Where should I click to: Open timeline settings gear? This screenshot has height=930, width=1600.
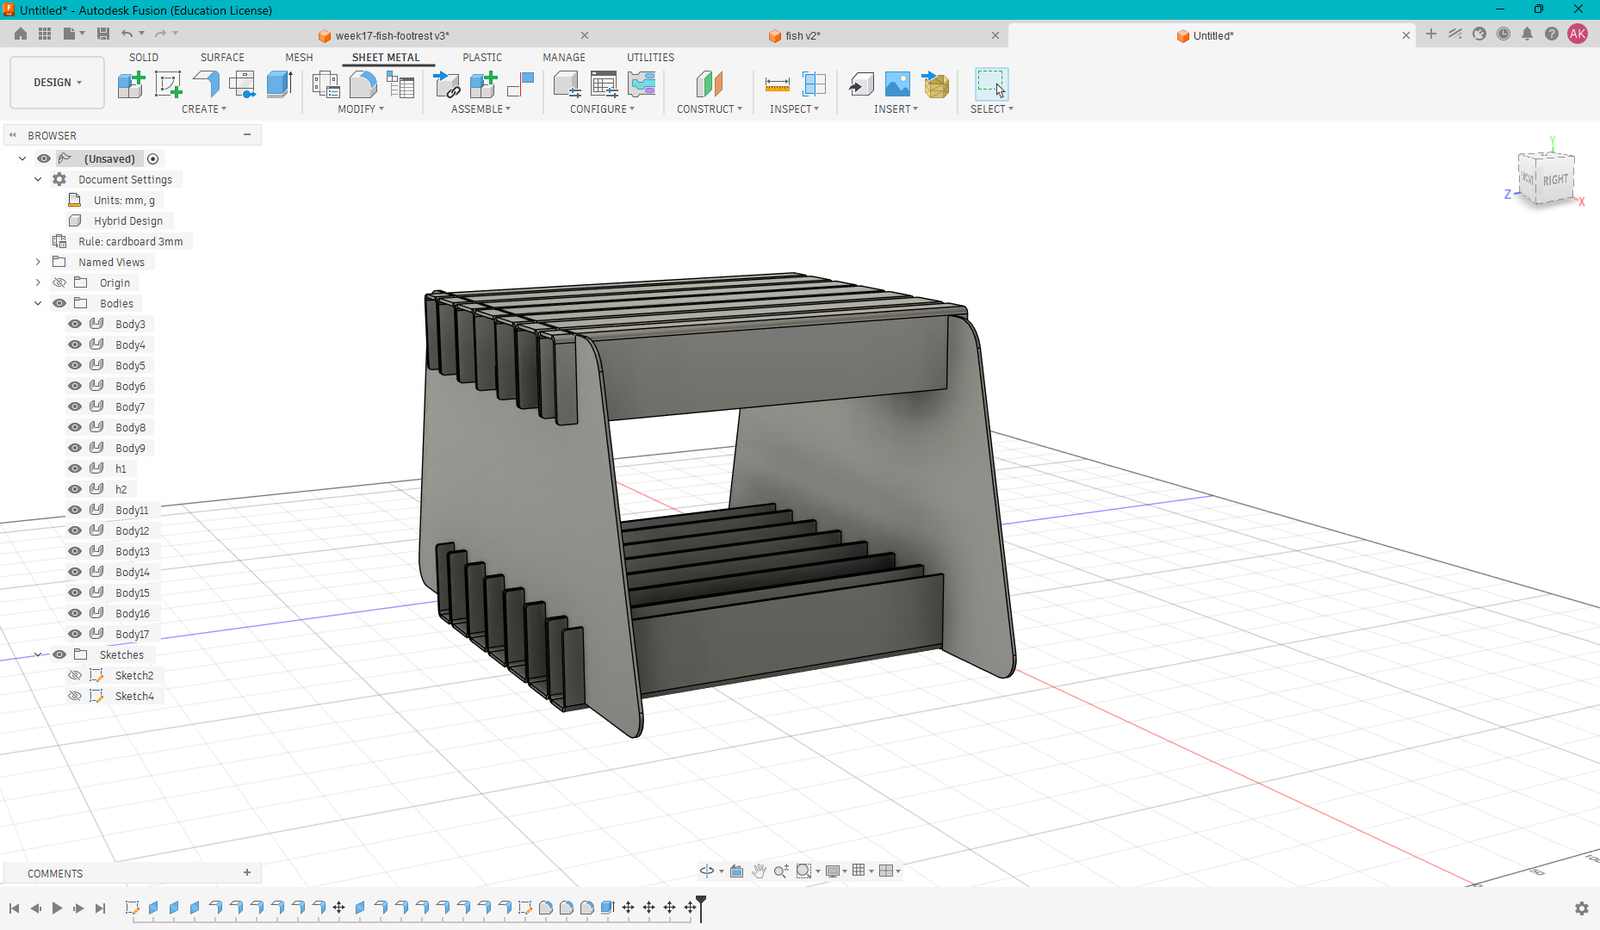coord(1581,908)
